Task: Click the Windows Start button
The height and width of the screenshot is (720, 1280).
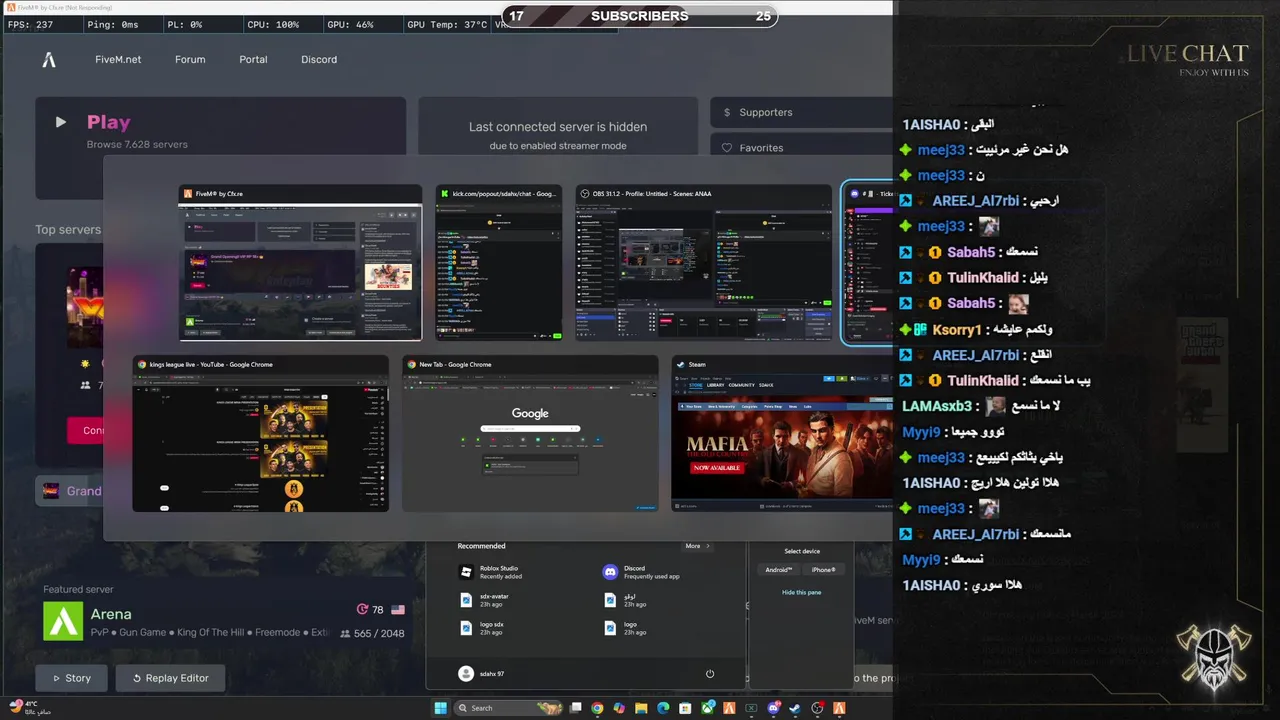Action: point(440,708)
